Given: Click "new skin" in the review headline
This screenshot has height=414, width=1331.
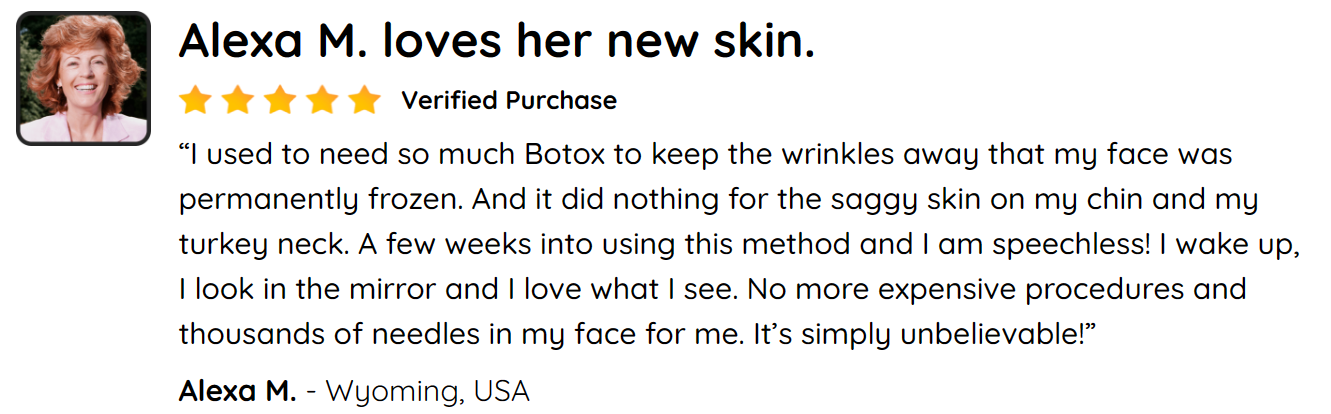Looking at the screenshot, I should coord(709,41).
